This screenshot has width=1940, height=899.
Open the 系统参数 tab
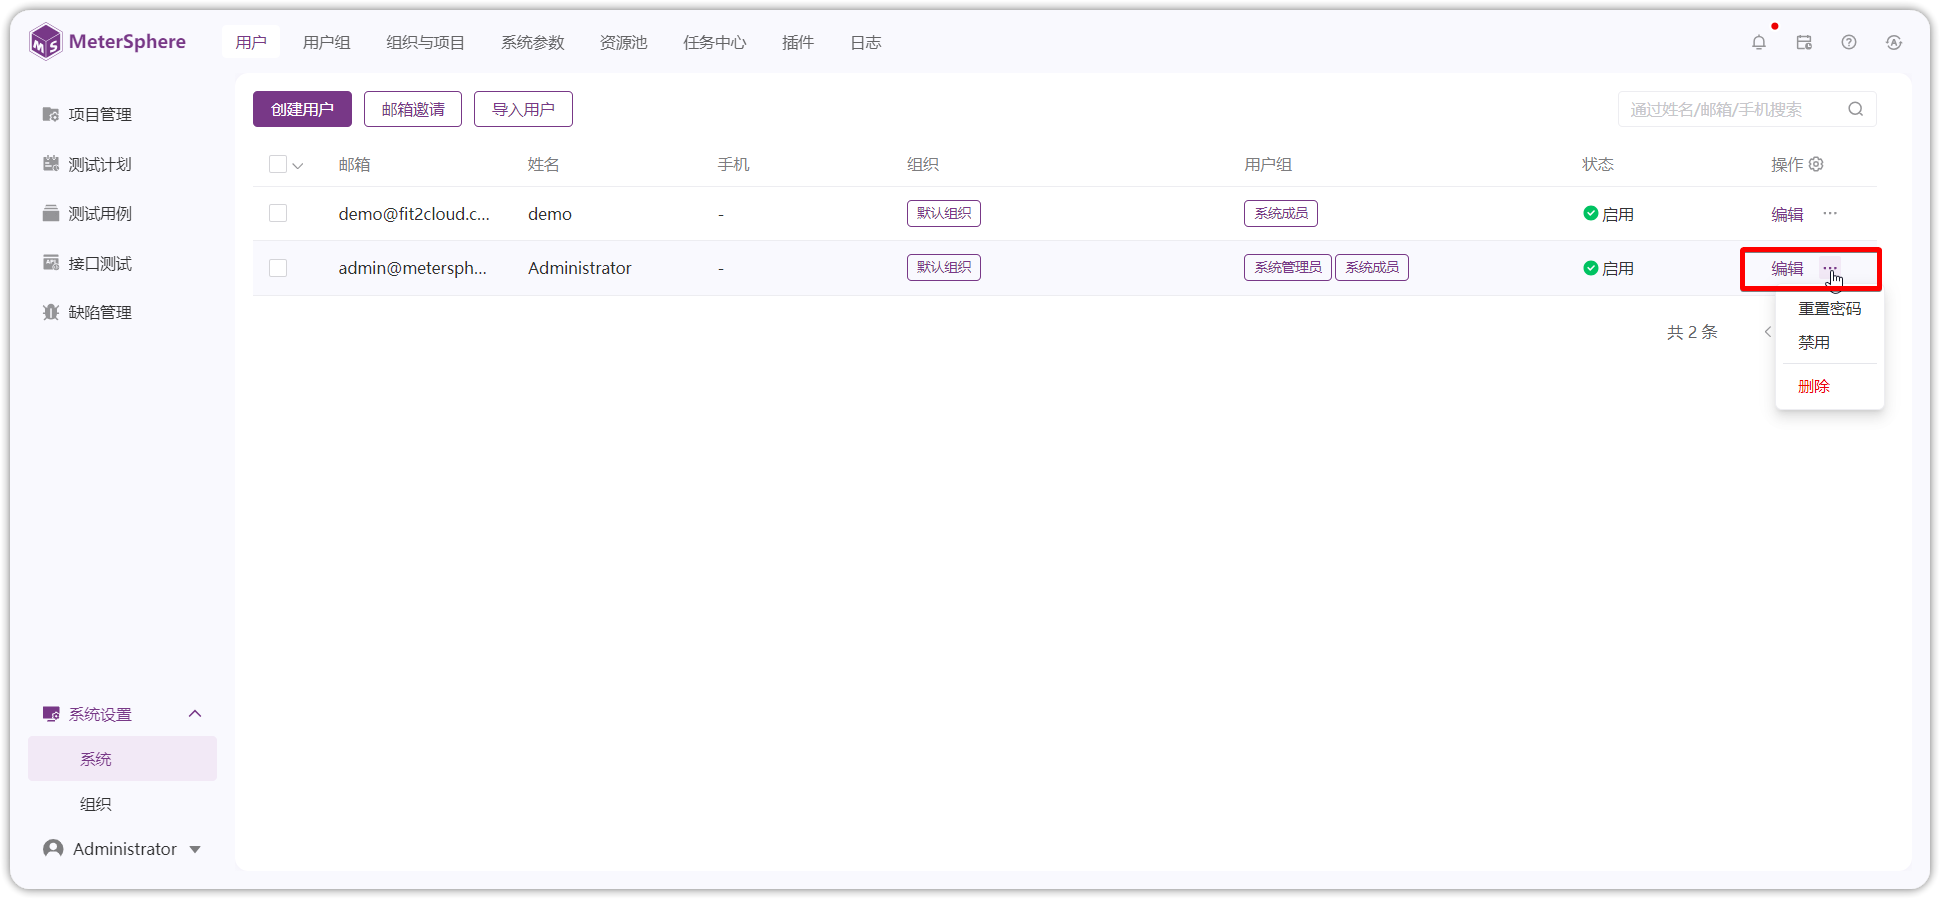[533, 42]
